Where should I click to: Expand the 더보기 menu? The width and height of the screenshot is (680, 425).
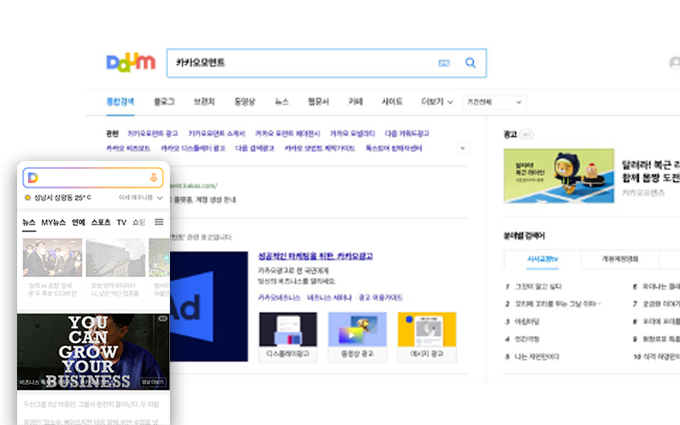[437, 102]
